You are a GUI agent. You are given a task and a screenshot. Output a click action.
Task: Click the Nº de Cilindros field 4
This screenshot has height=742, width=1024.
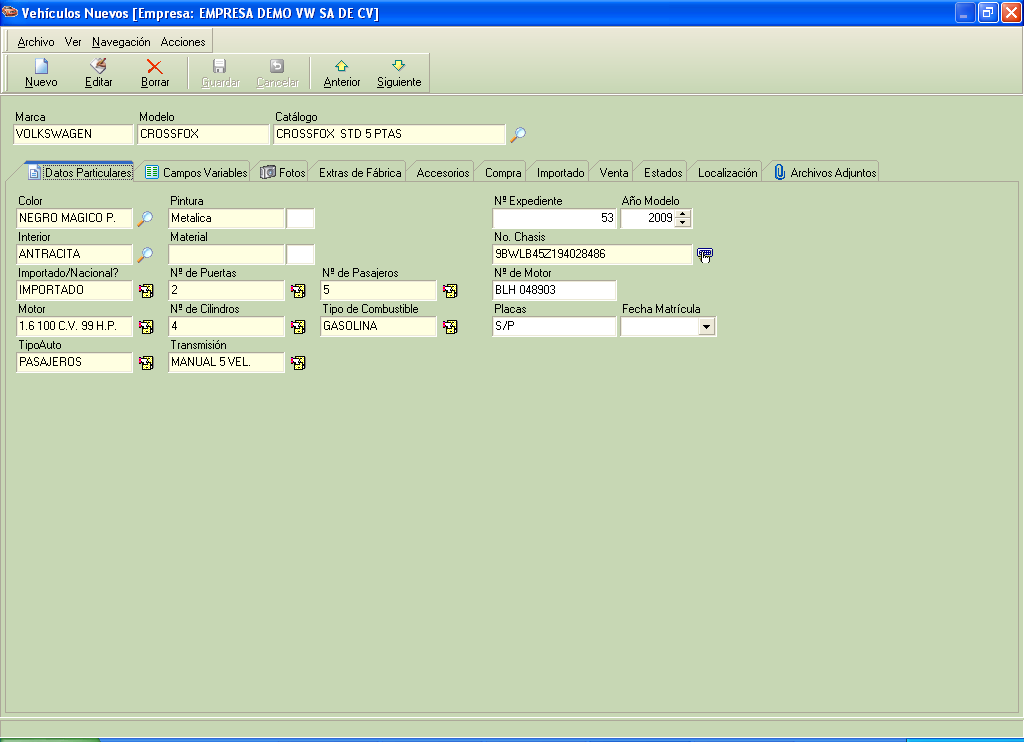[x=226, y=326]
